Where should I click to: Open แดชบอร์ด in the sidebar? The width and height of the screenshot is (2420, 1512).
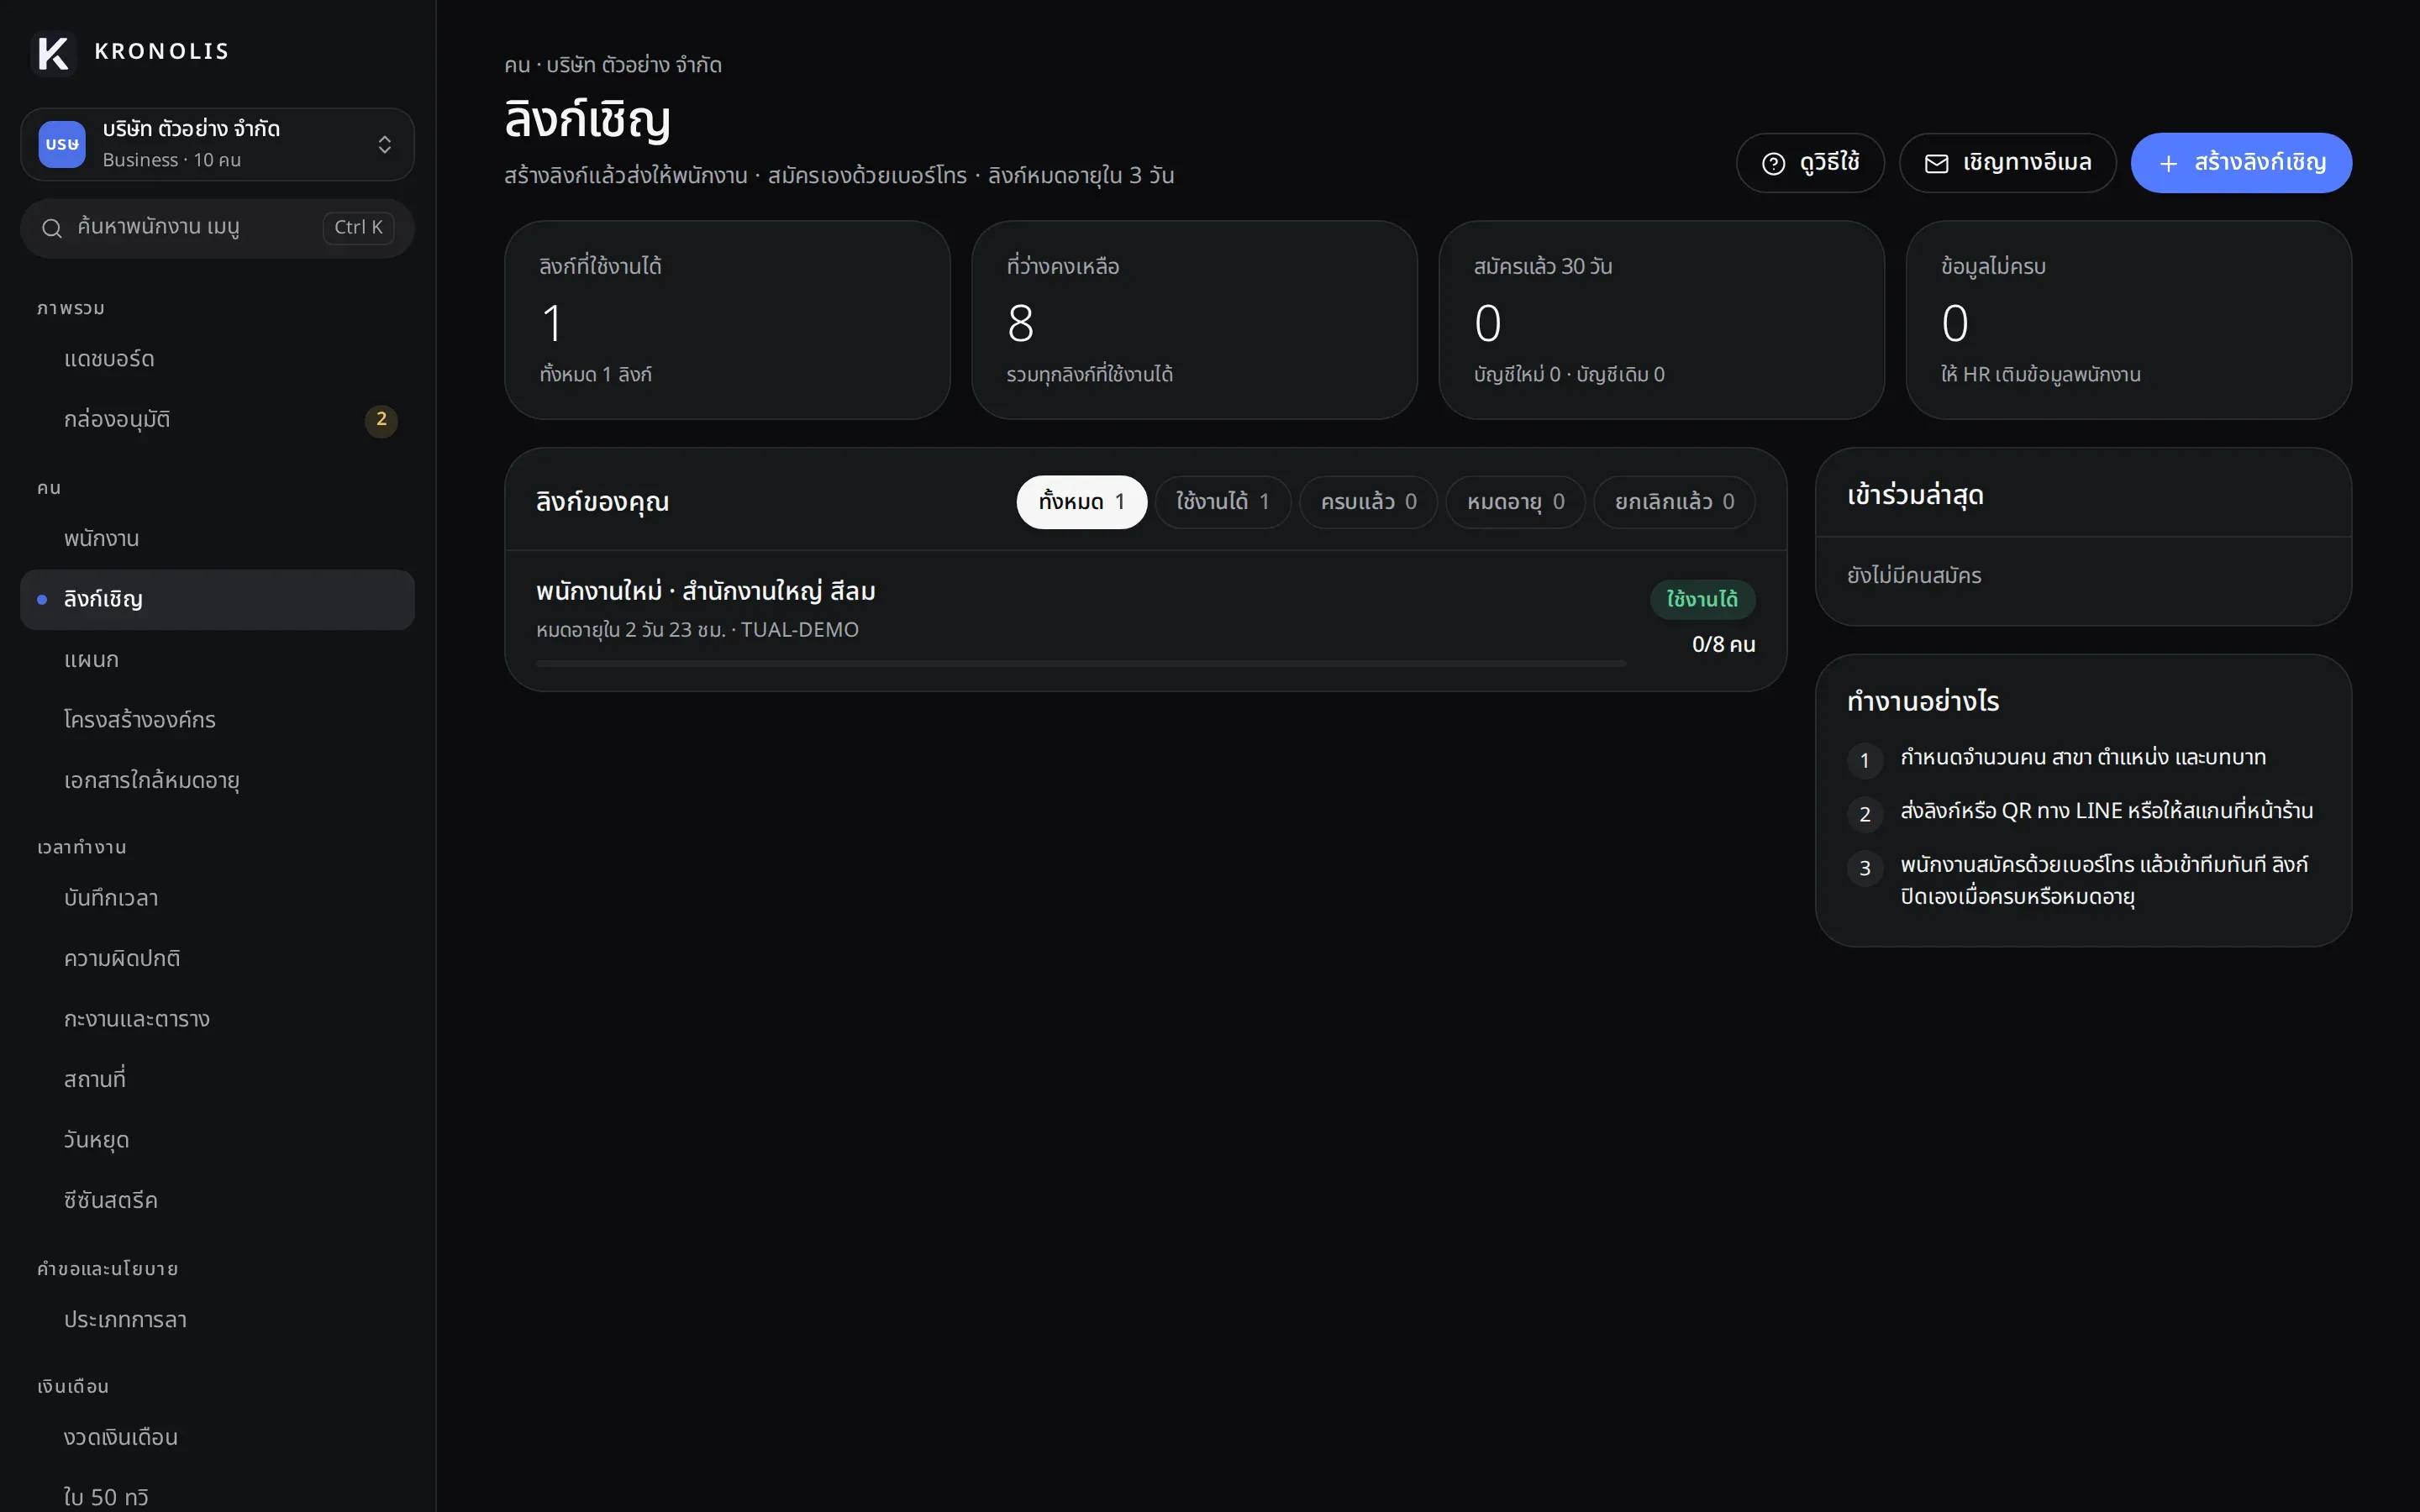[x=217, y=359]
